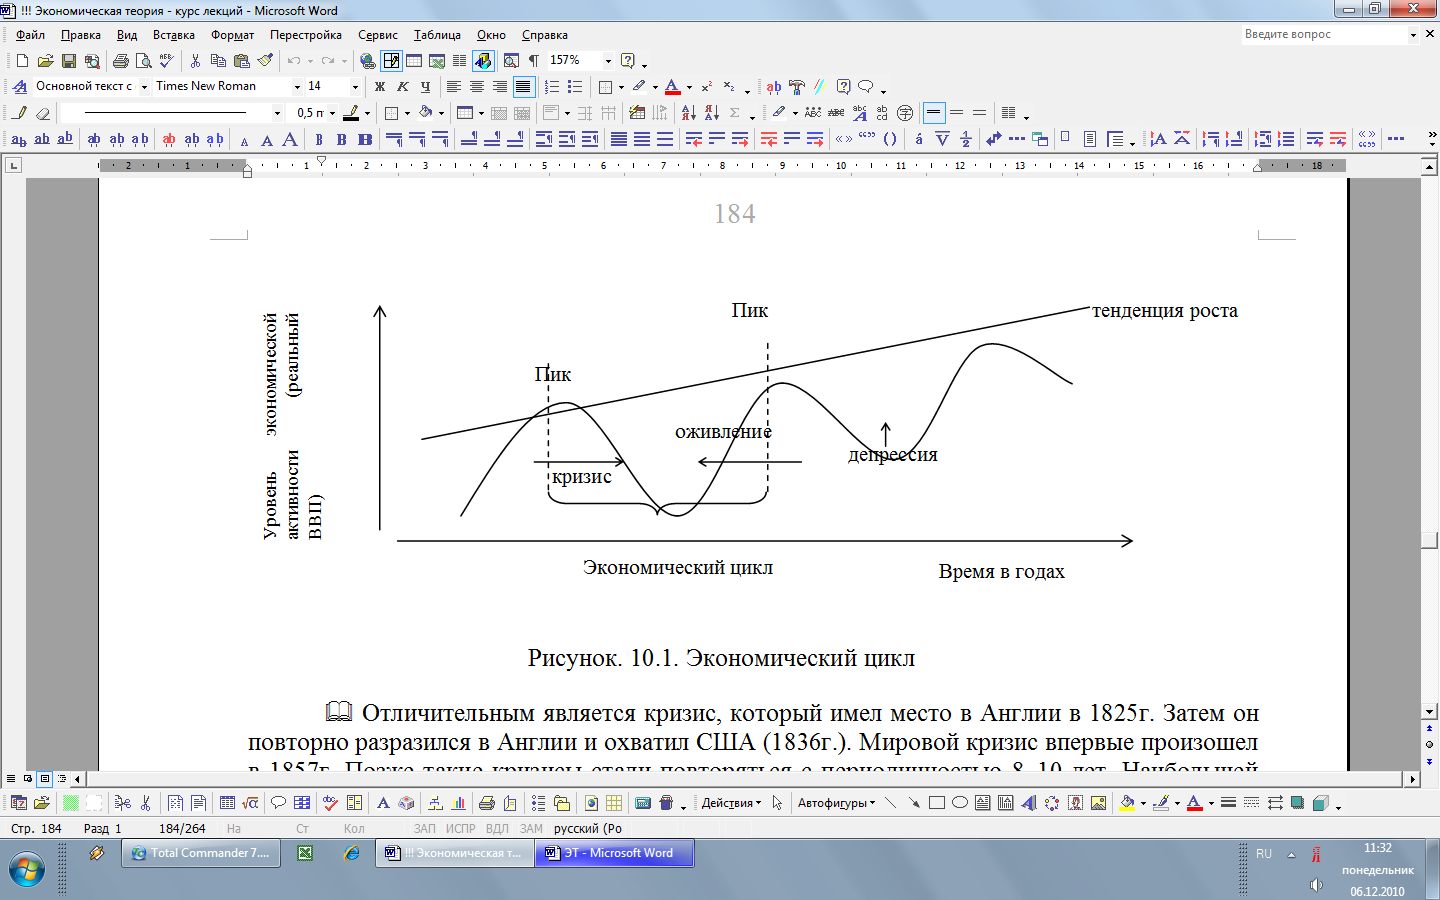
Task: Switch to Print Layout view button
Action: click(45, 778)
